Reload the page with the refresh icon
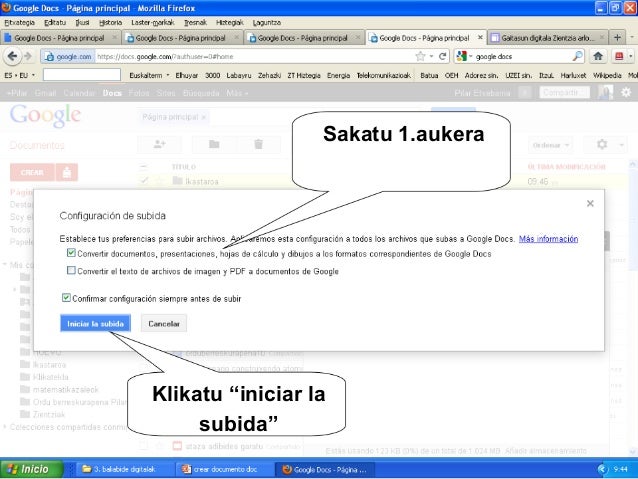 [443, 57]
